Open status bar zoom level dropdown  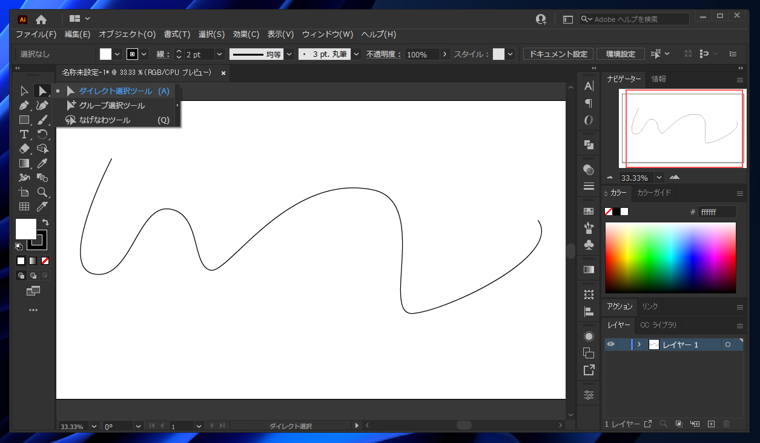(94, 426)
